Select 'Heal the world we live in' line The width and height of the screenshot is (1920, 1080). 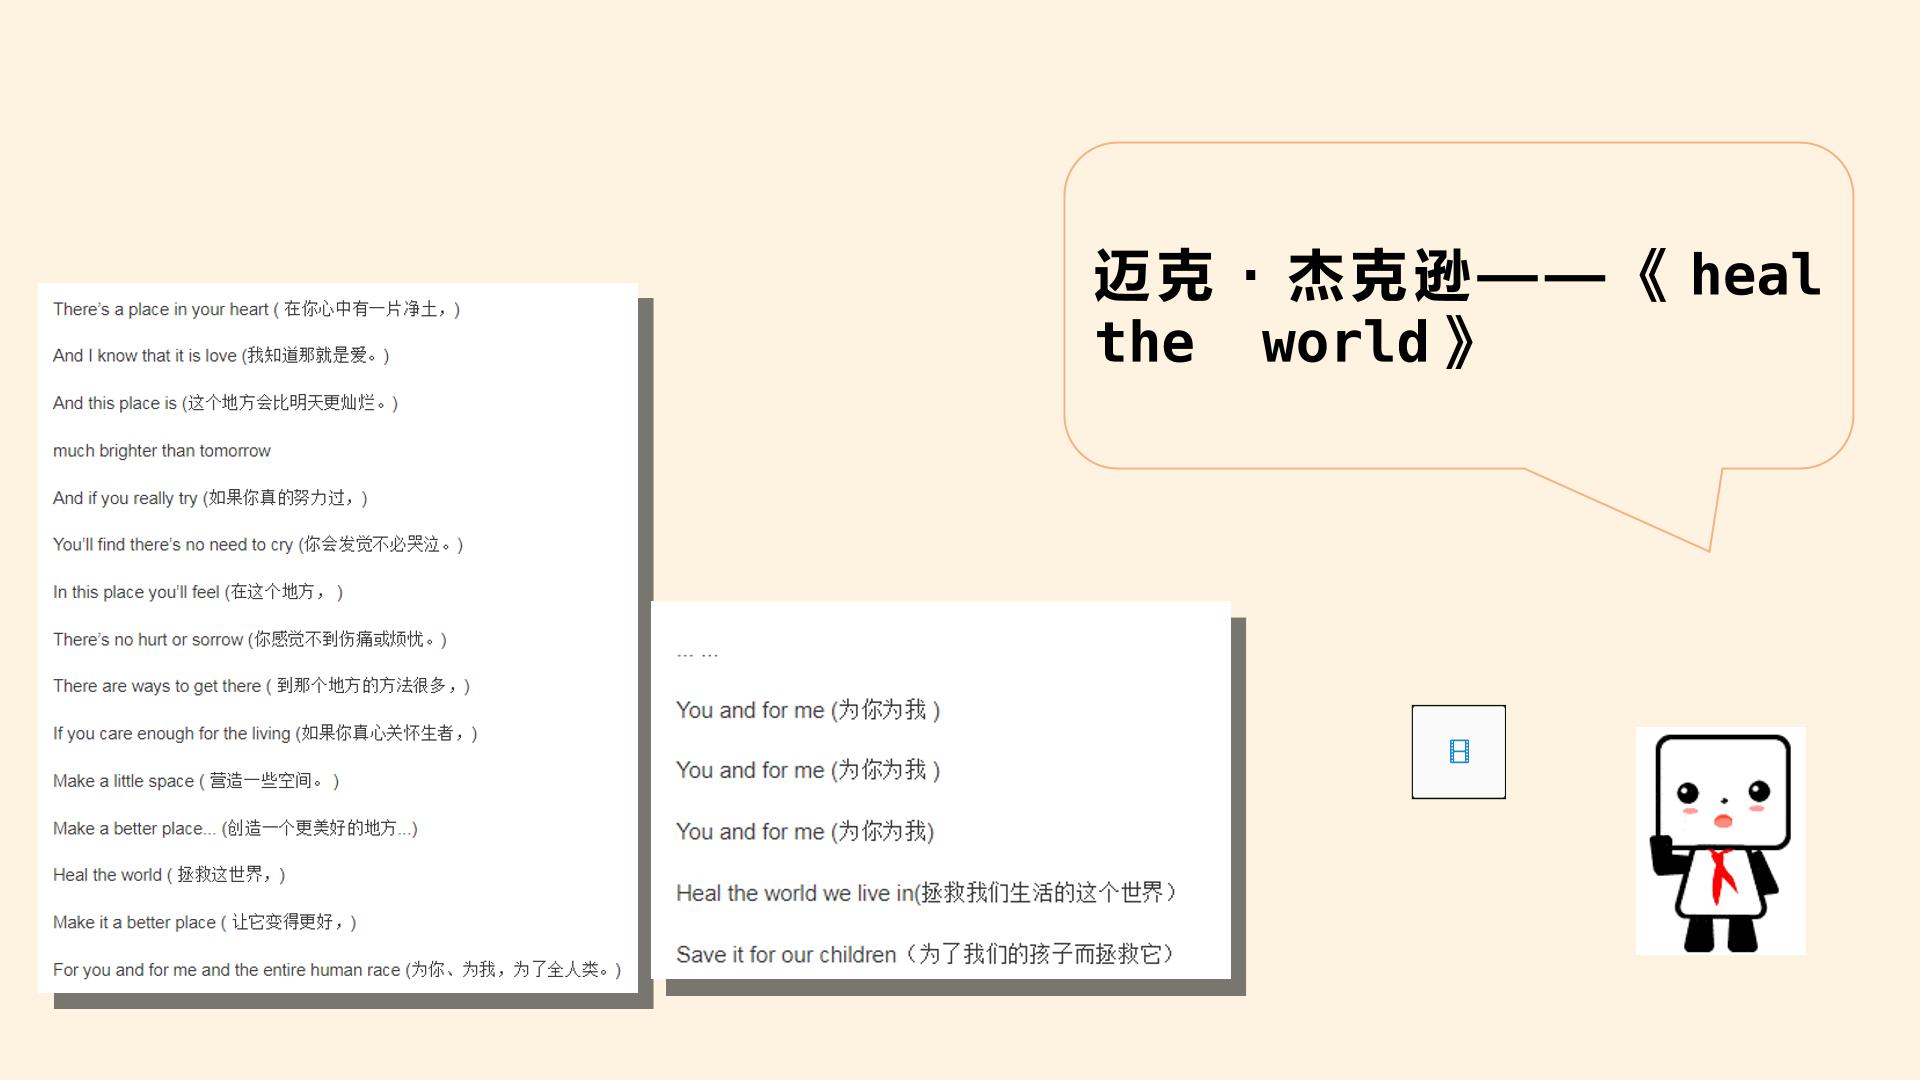click(x=926, y=893)
